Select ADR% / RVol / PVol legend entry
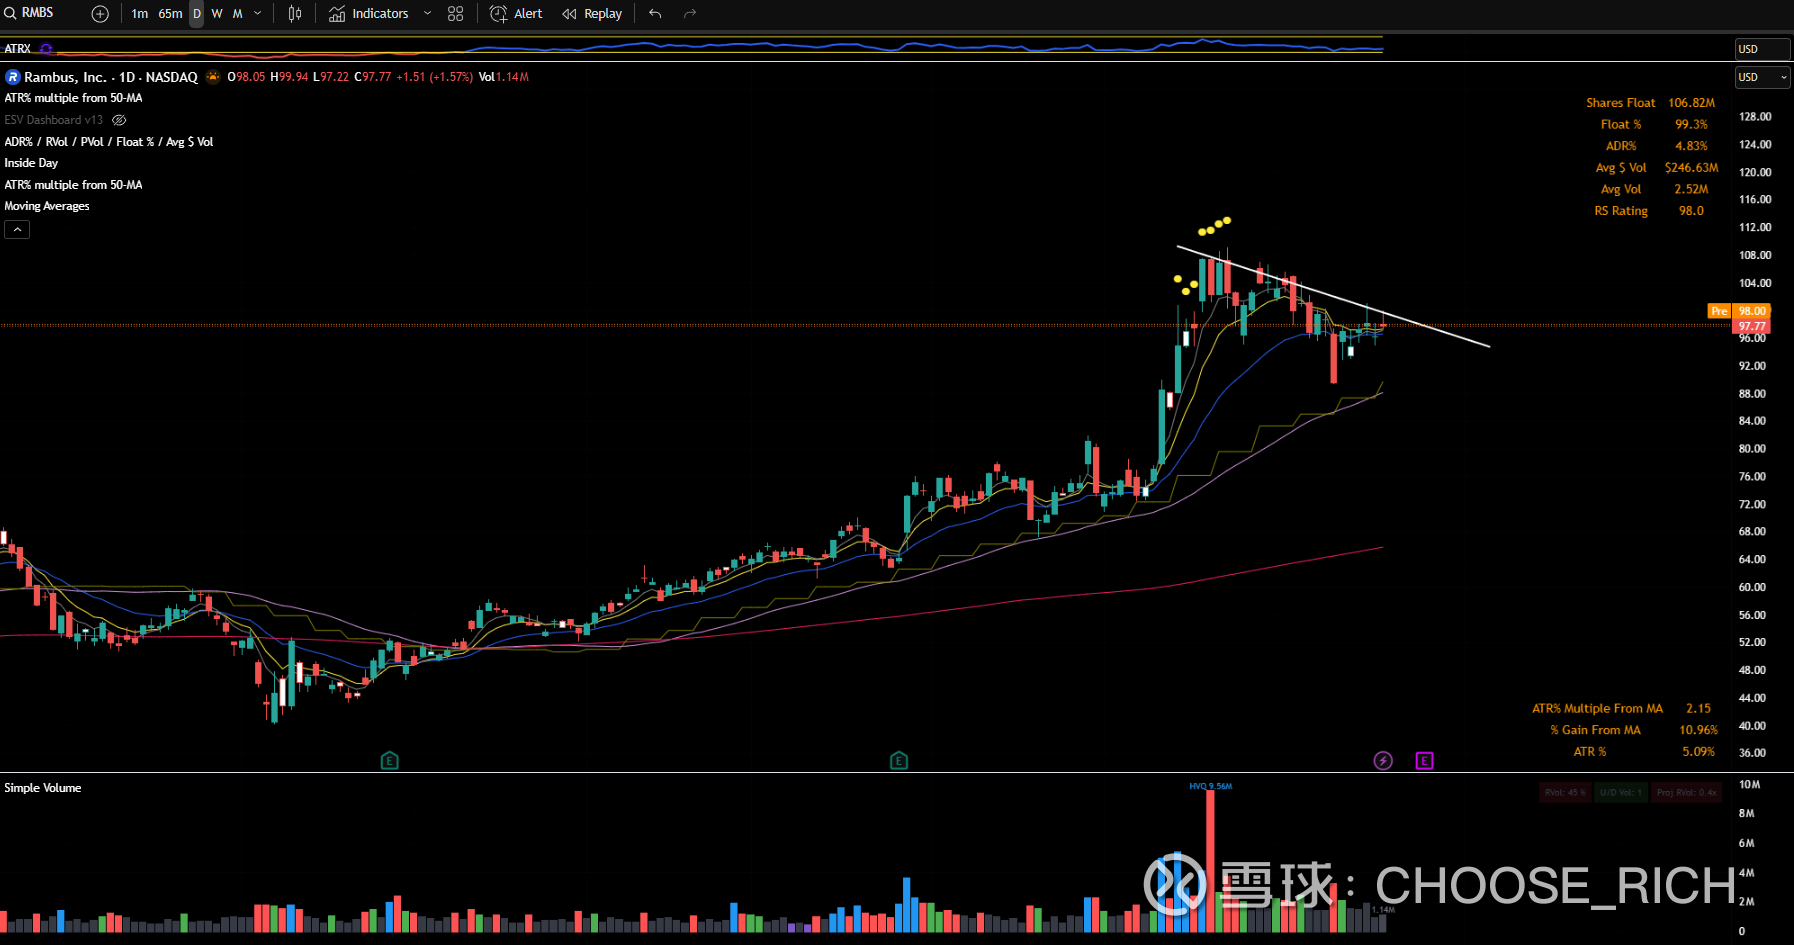The width and height of the screenshot is (1794, 945). [x=109, y=142]
